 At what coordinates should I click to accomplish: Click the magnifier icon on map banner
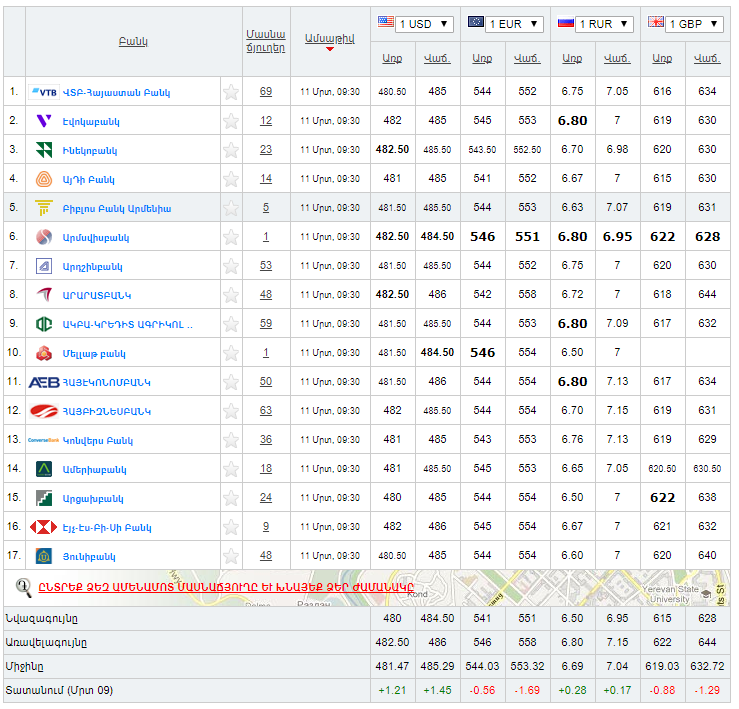click(x=24, y=587)
